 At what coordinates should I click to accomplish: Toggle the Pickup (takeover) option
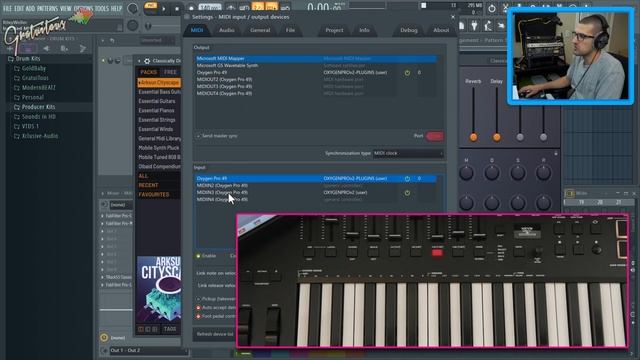pyautogui.click(x=198, y=299)
